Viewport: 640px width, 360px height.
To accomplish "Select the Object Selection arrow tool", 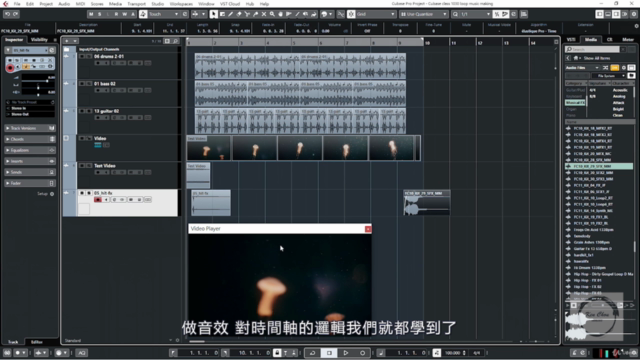I will click(214, 14).
